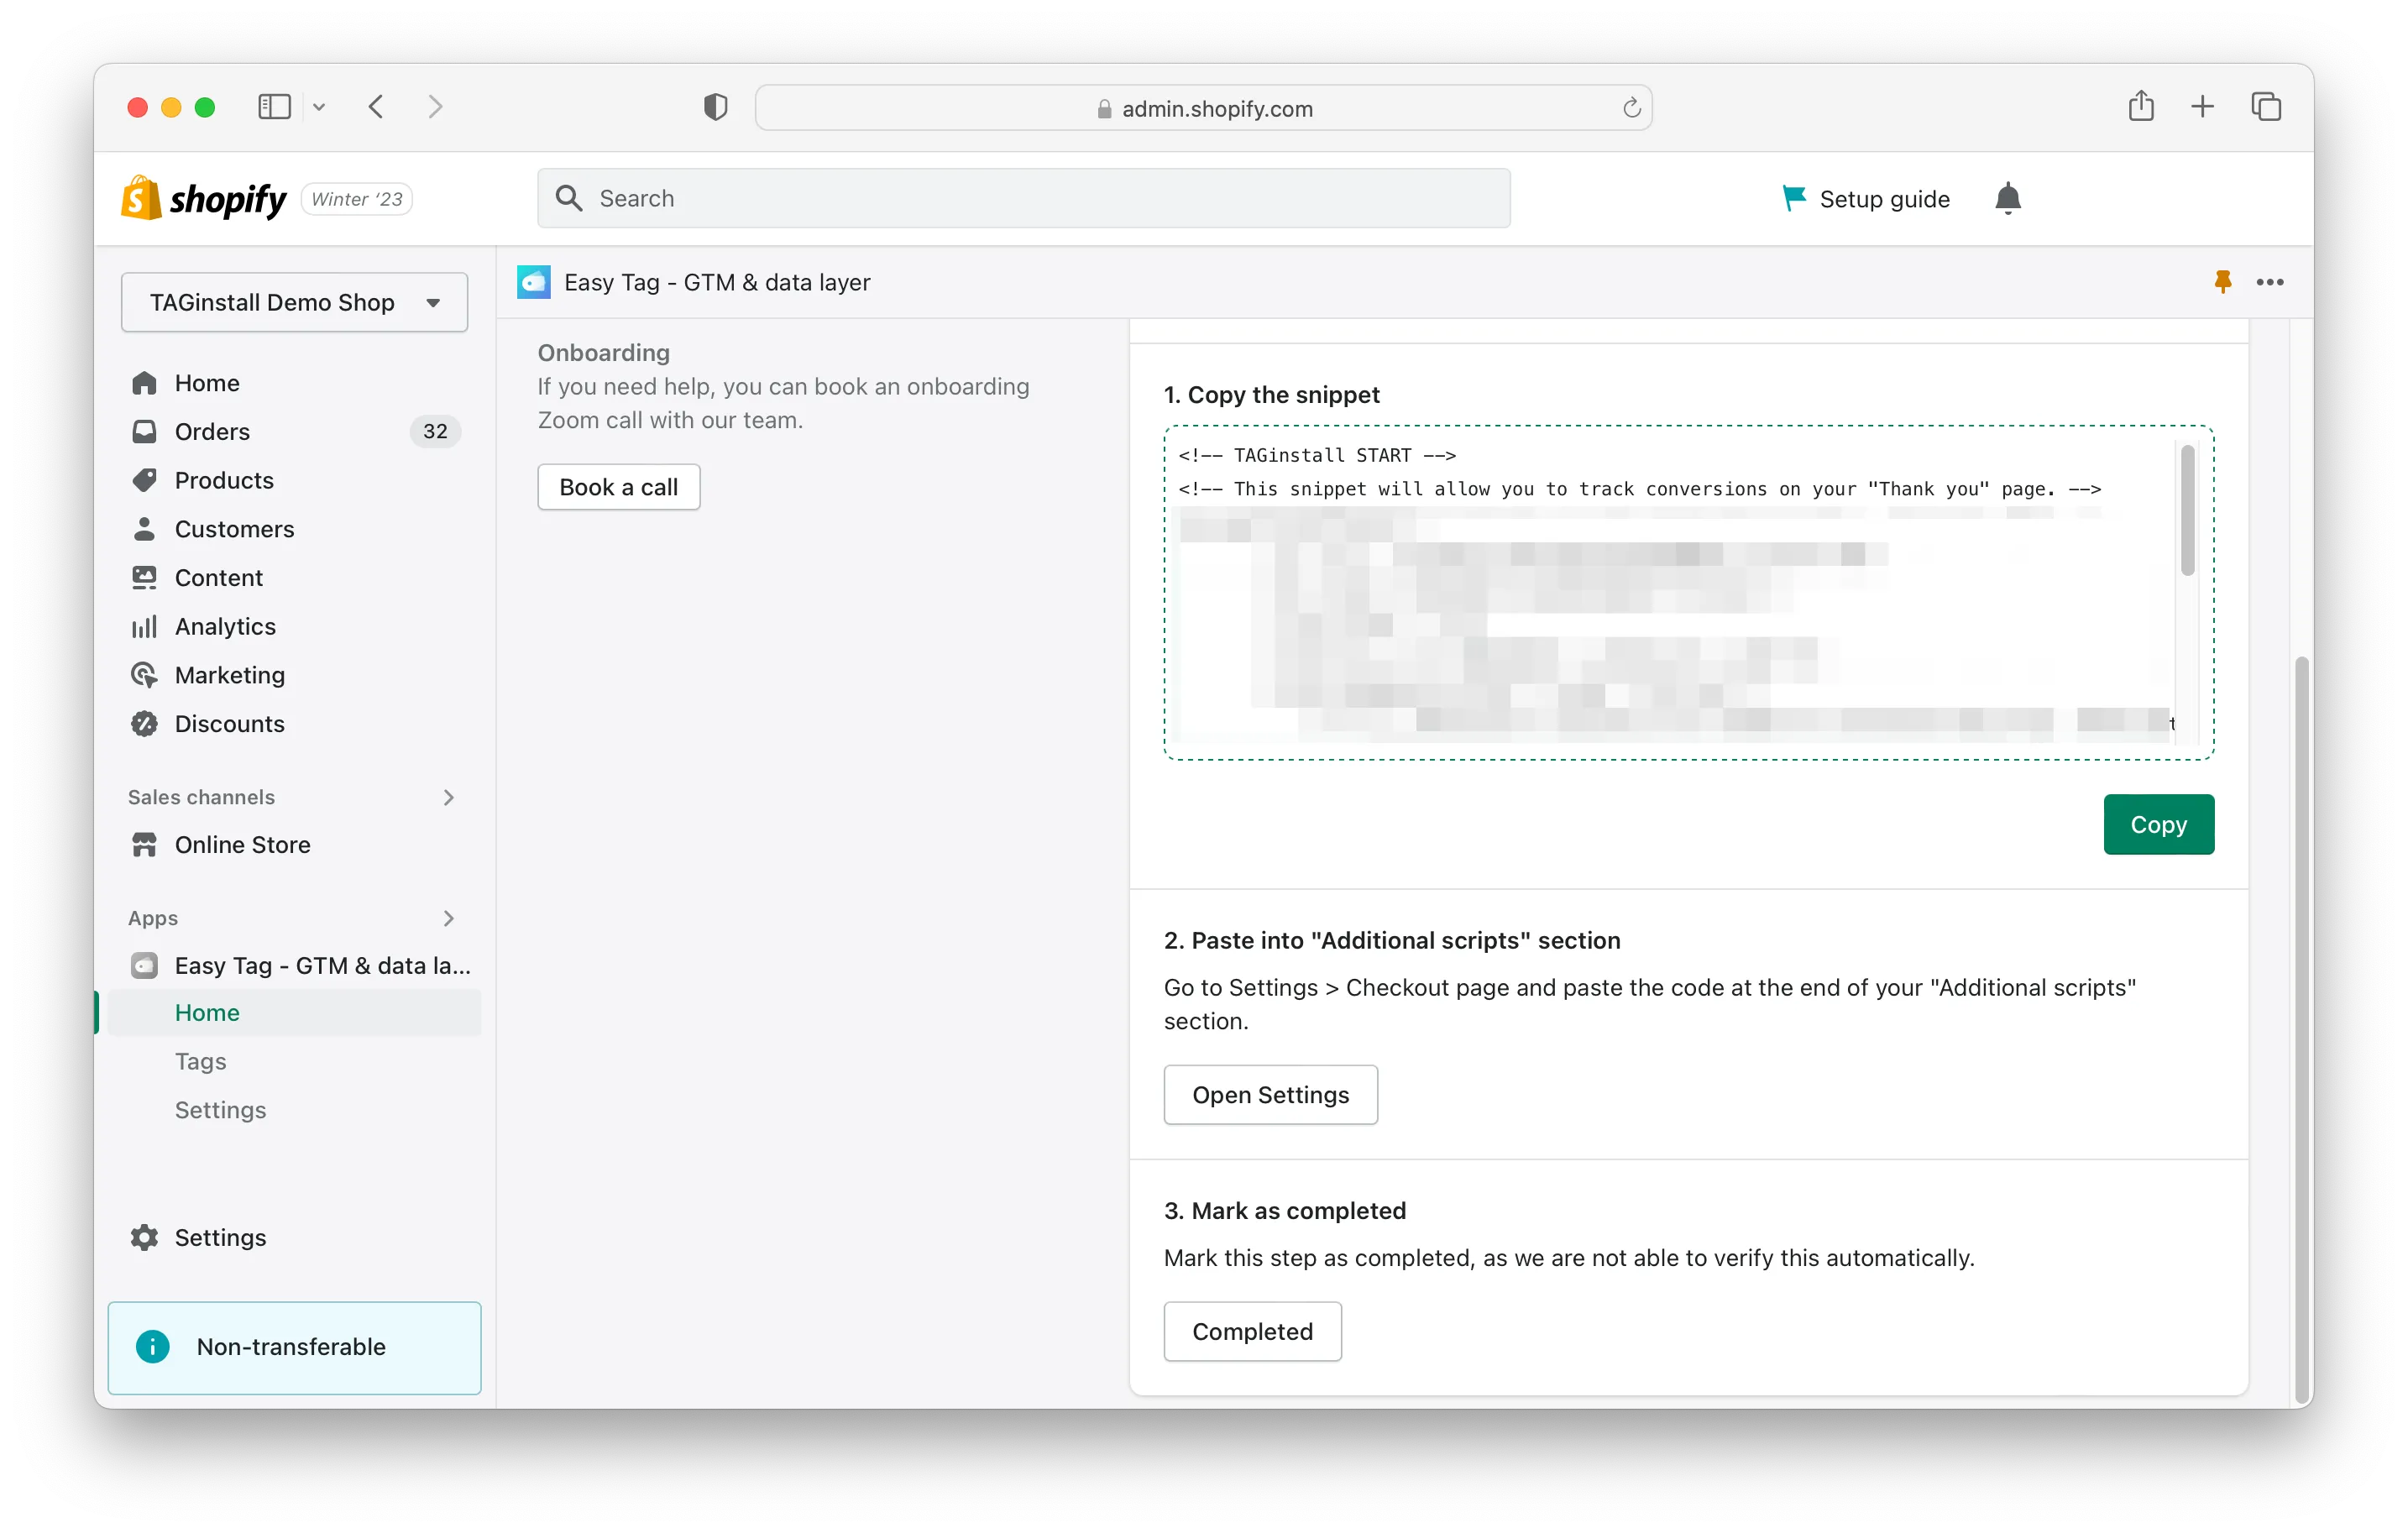The height and width of the screenshot is (1533, 2408).
Task: Click the green Copy button
Action: coord(2158,824)
